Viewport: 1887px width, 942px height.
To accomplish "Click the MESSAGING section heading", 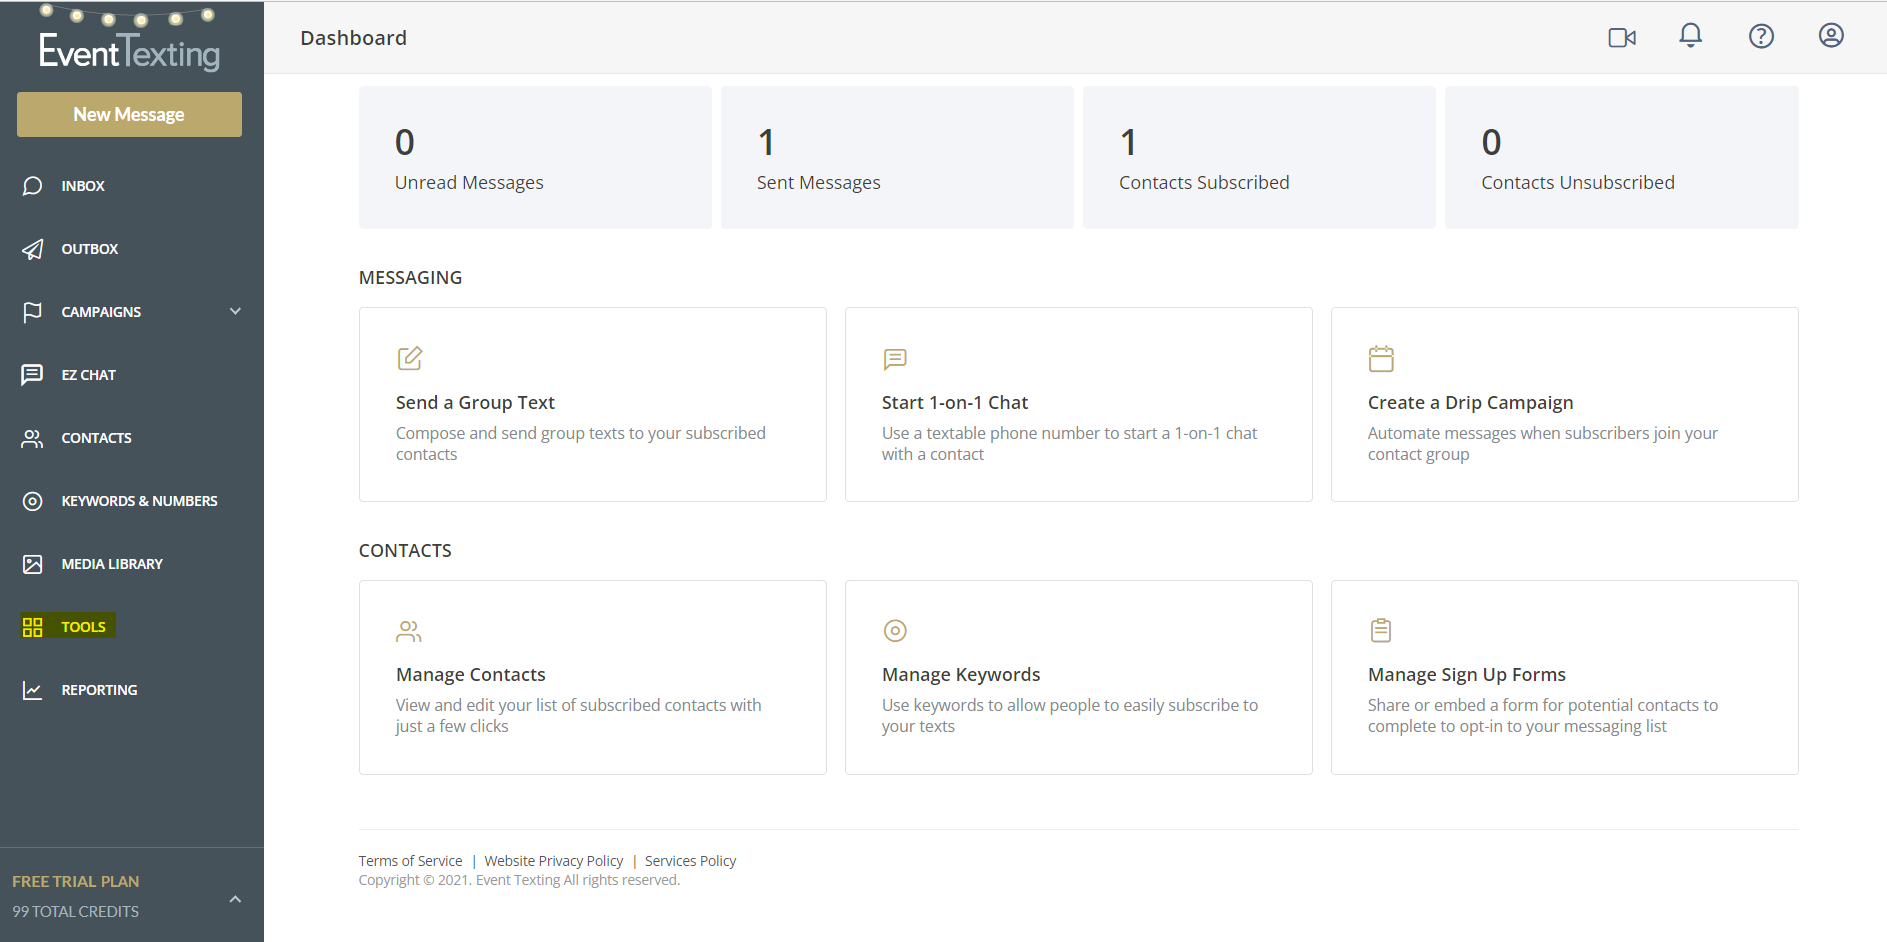I will [411, 277].
